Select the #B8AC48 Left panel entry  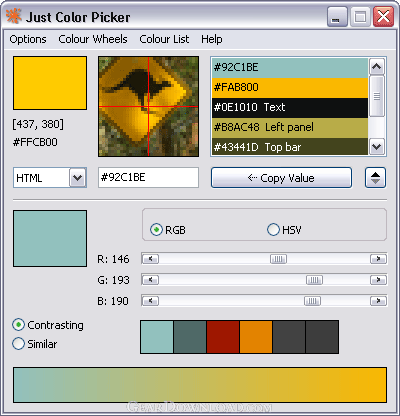[x=290, y=127]
